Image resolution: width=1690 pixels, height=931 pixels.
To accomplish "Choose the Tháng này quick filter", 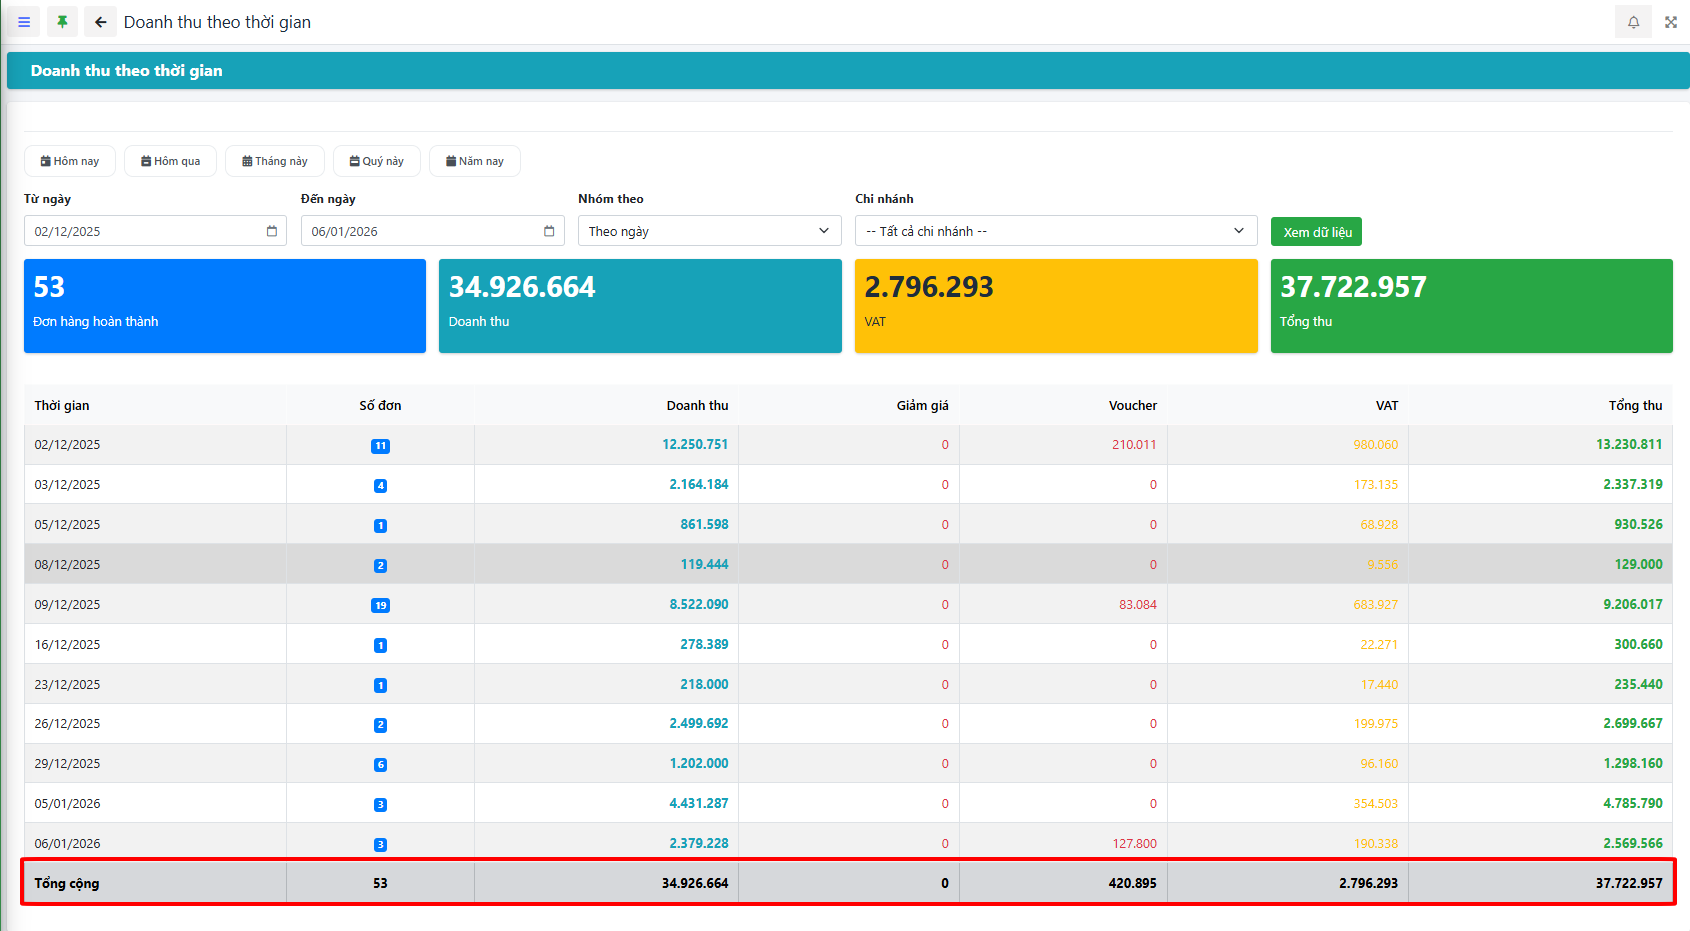I will pos(275,161).
